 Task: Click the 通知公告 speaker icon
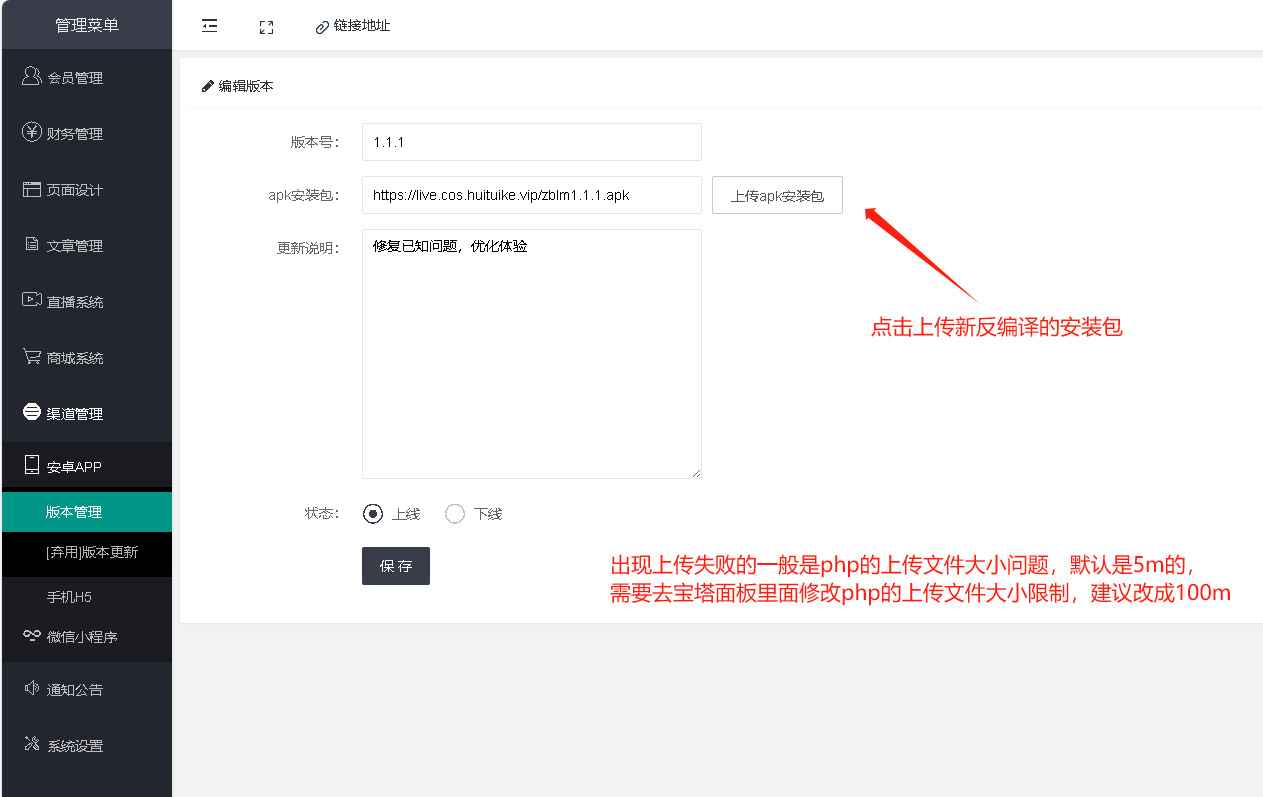31,688
